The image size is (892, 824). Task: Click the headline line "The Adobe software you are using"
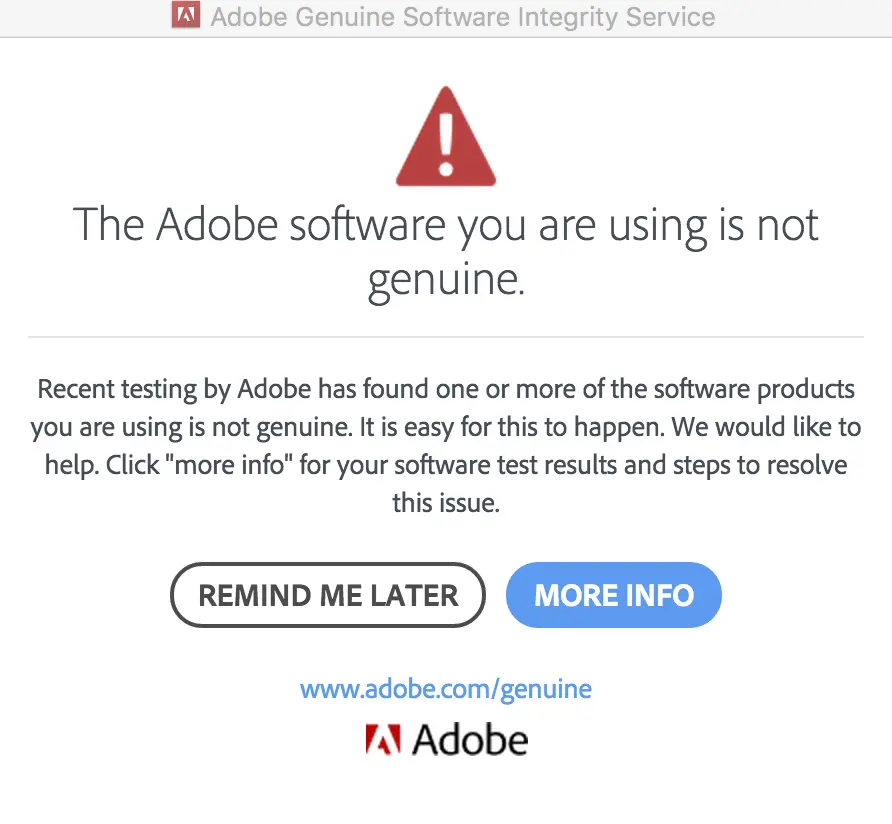click(446, 224)
